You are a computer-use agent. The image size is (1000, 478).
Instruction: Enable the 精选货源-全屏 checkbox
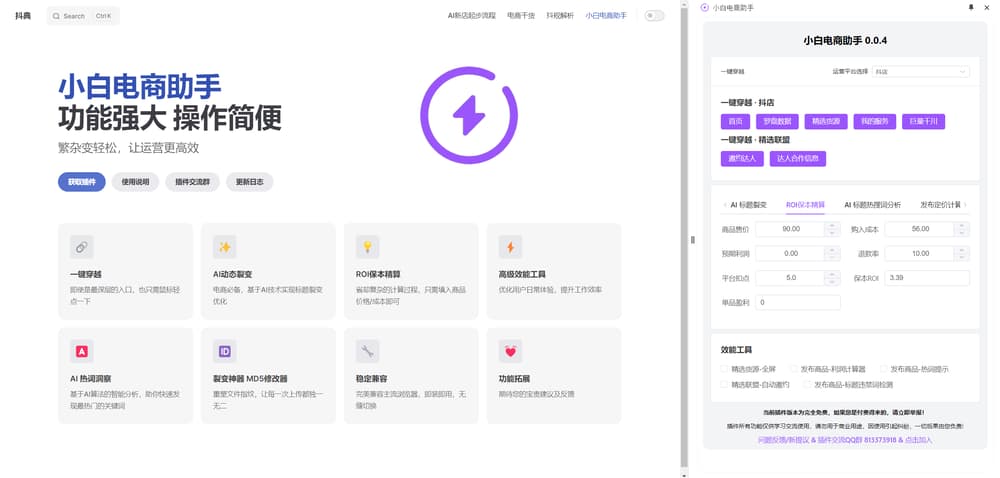point(725,369)
